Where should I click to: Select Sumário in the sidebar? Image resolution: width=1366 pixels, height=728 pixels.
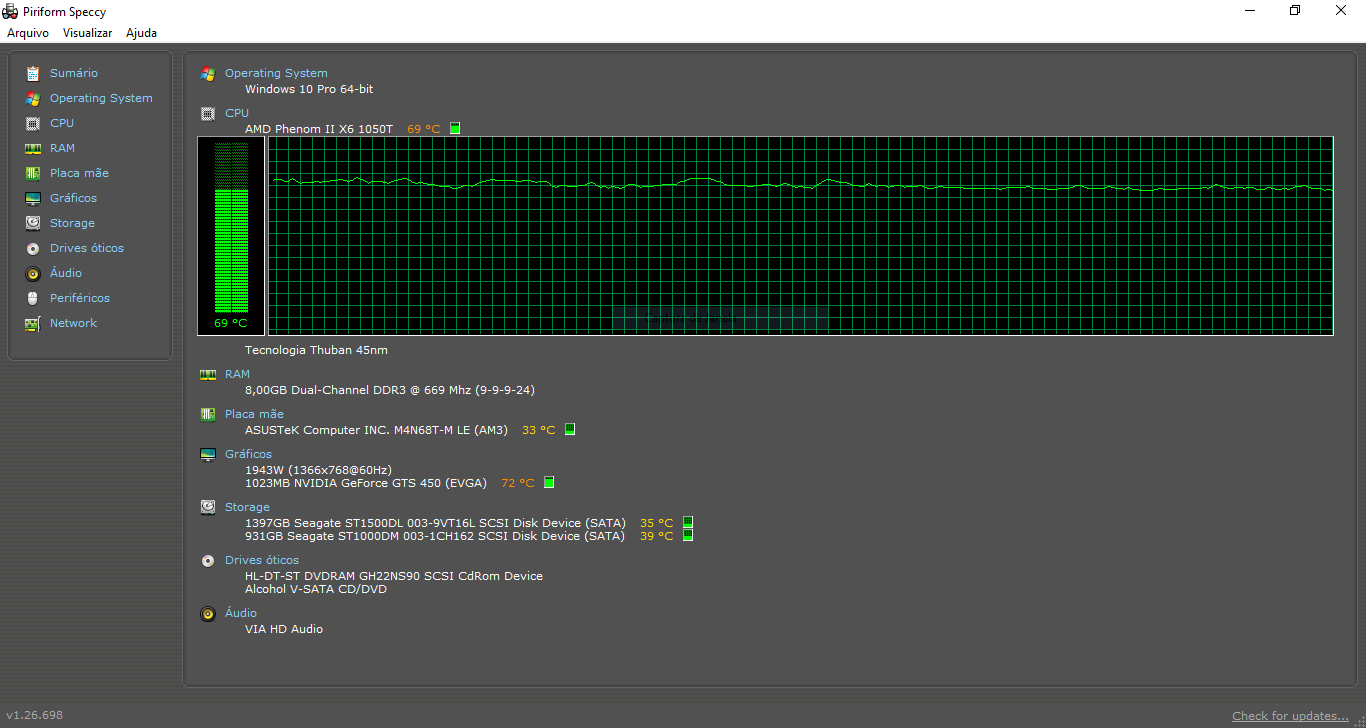click(74, 73)
